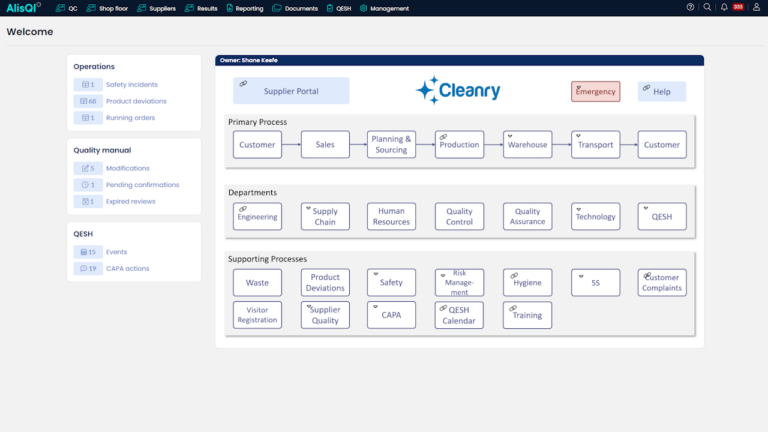Expand the Technology department box
Screen dimensions: 768x432
pyautogui.click(x=596, y=216)
